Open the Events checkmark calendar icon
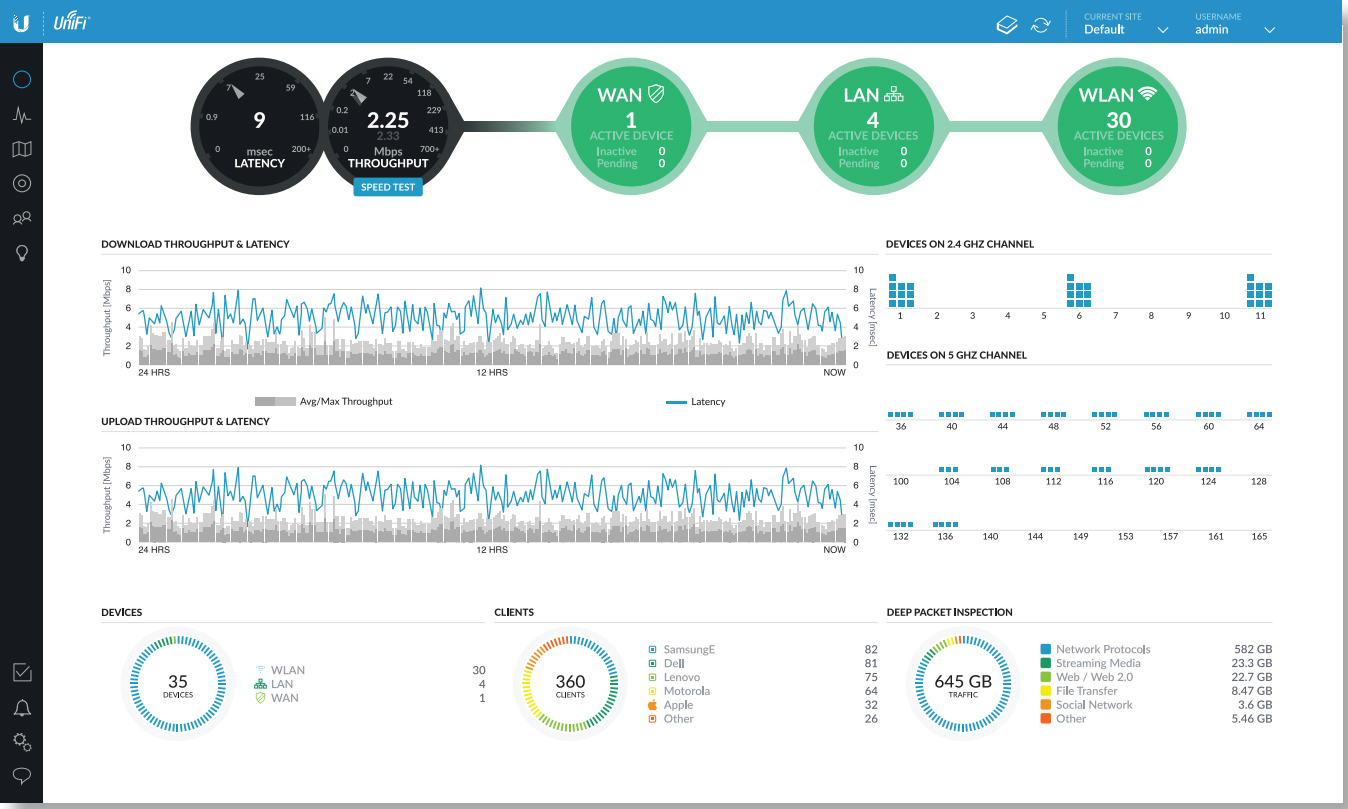The width and height of the screenshot is (1348, 809). pyautogui.click(x=22, y=673)
